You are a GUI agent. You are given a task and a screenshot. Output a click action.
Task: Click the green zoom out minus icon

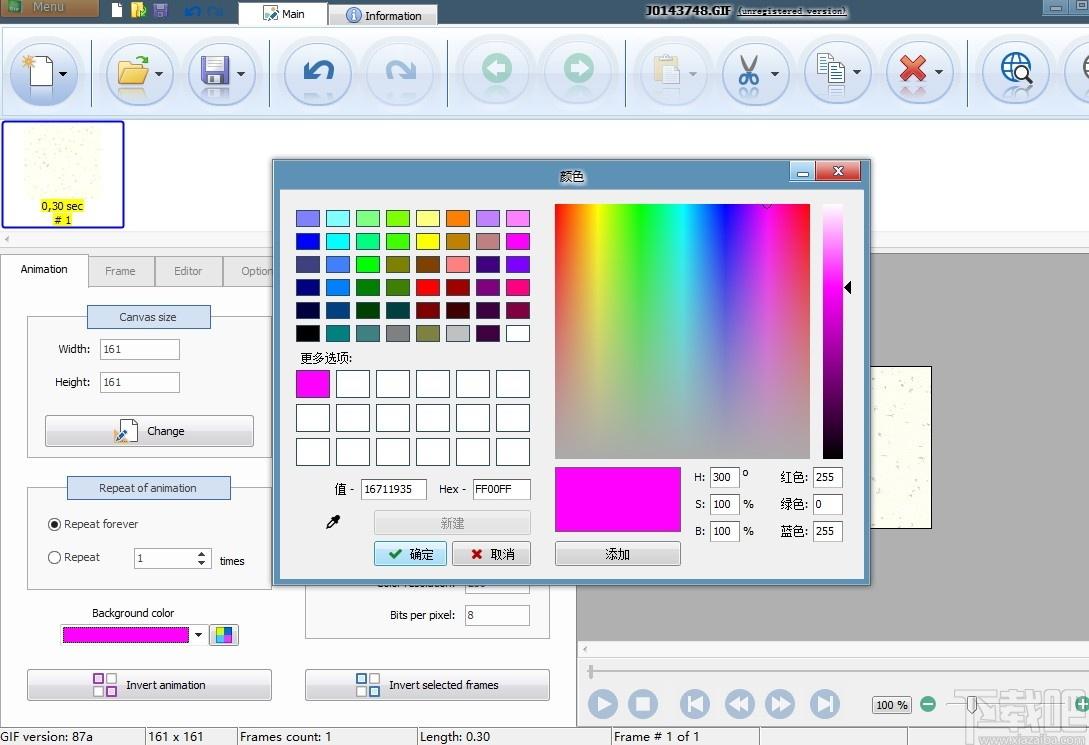(x=928, y=704)
